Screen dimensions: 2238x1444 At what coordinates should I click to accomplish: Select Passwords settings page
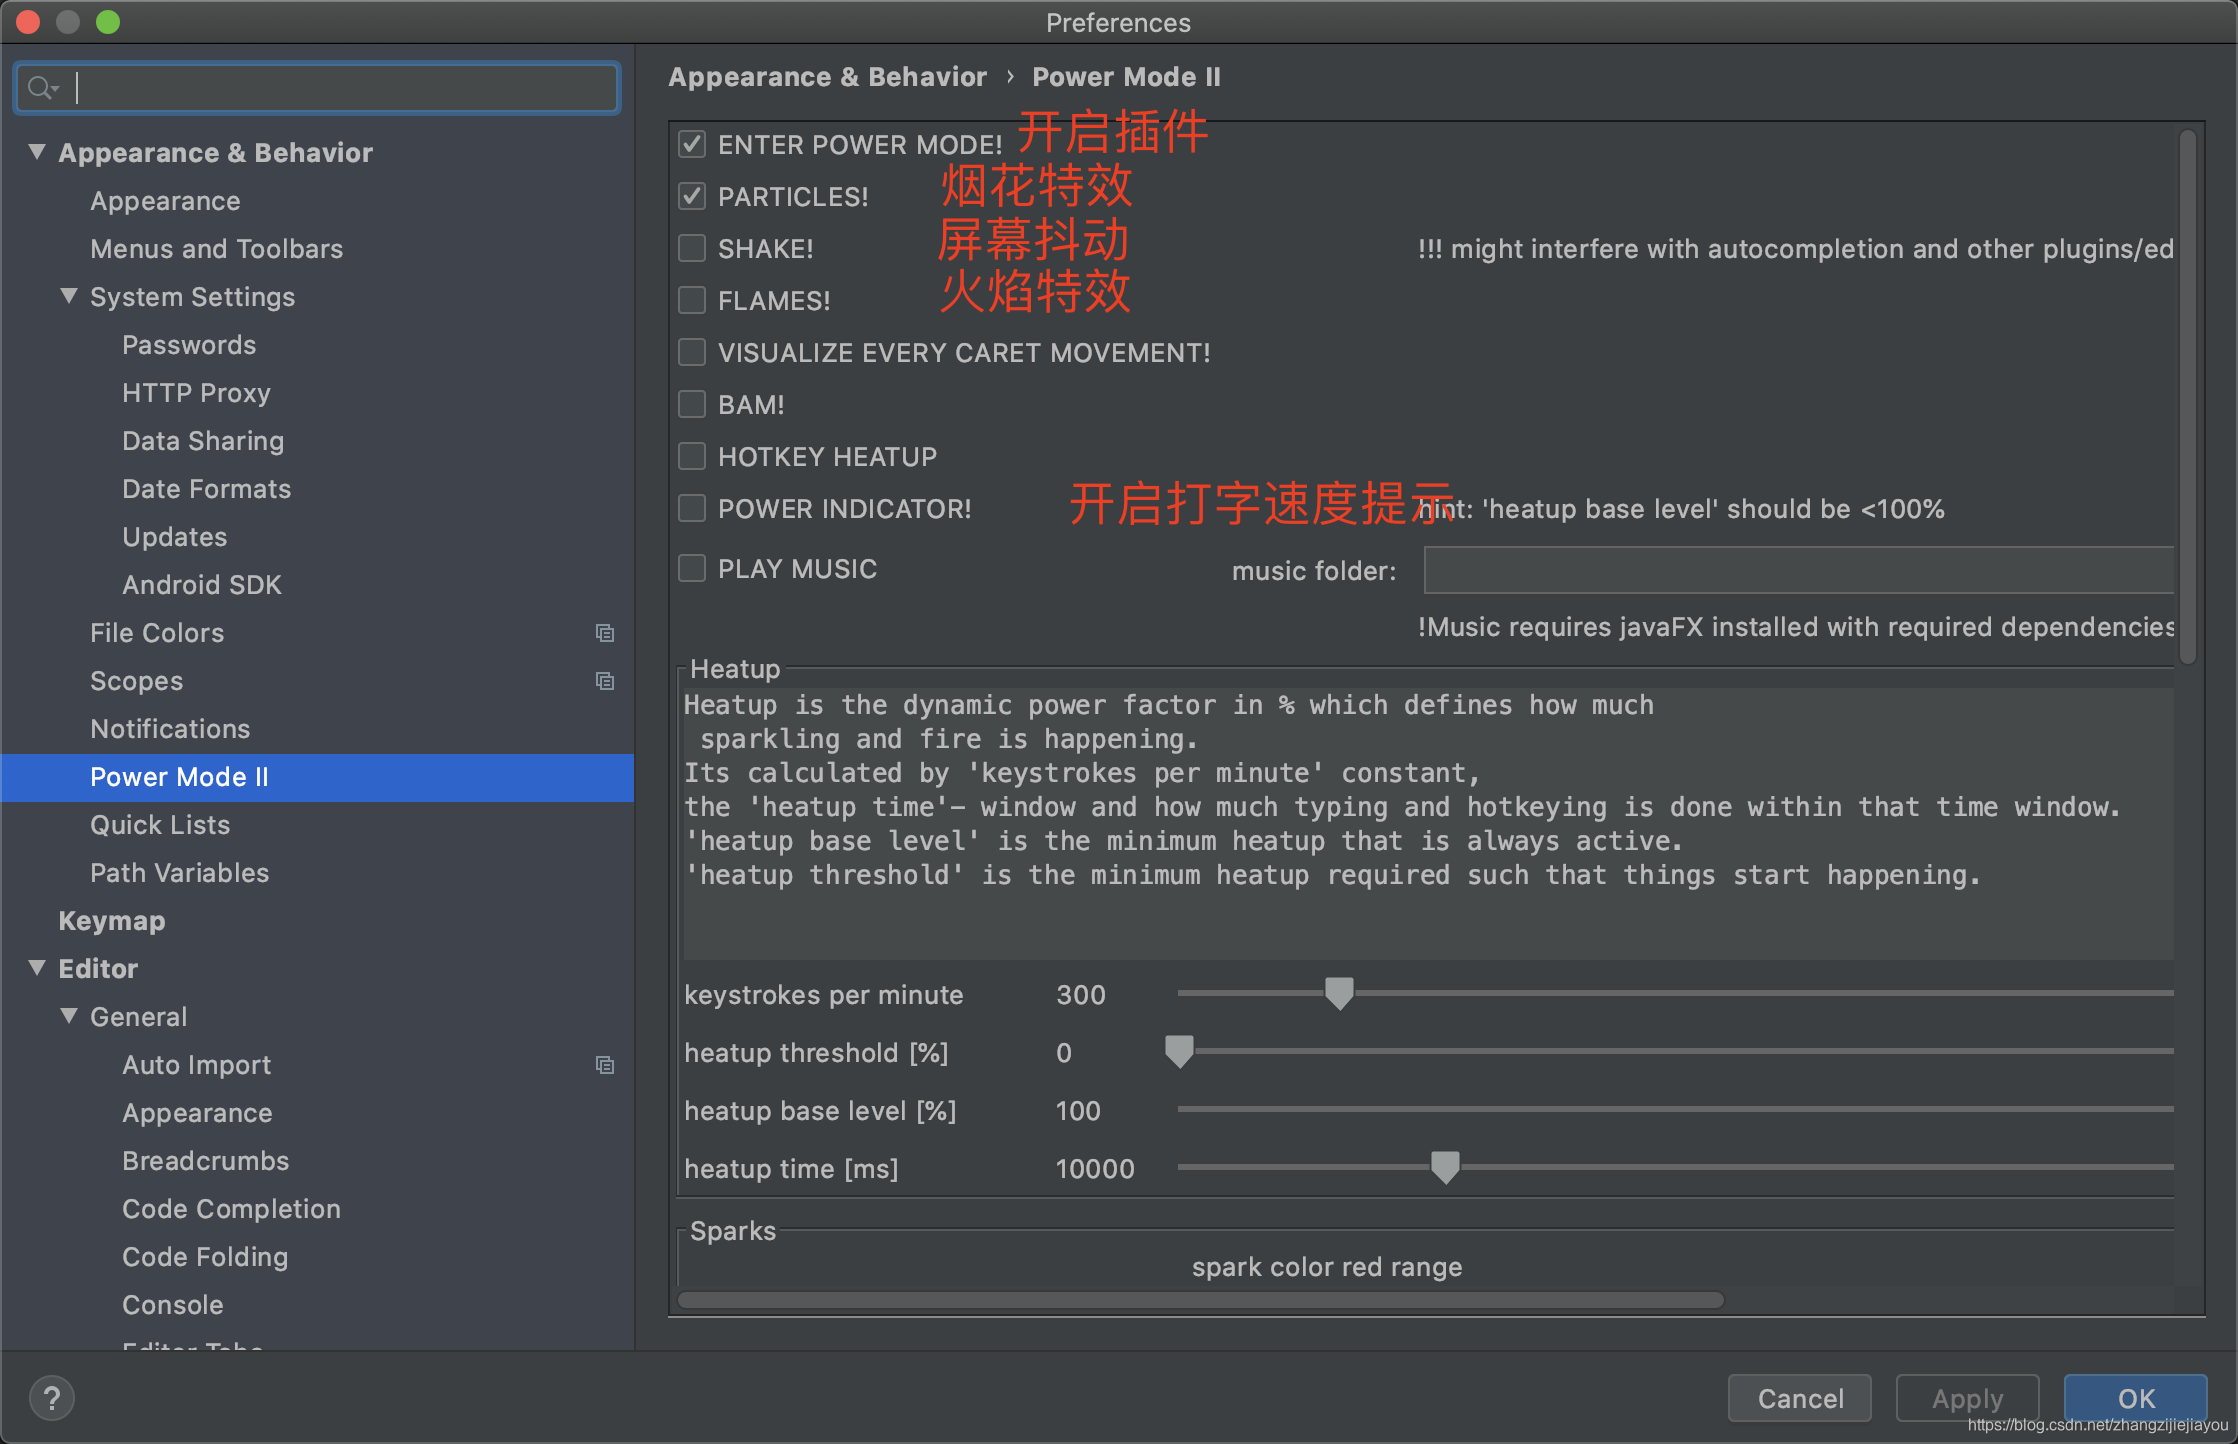click(189, 345)
